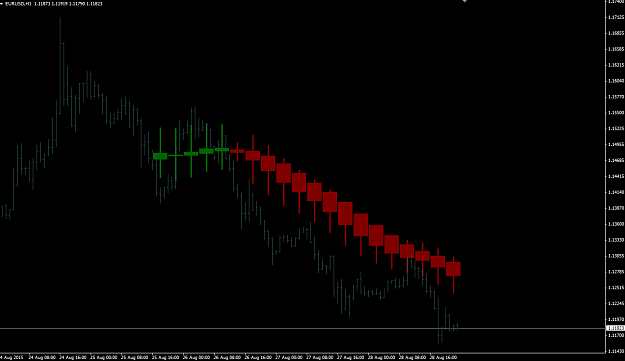Select the 28 Aug 16:00 time label
625x361 pixels.
[443, 357]
